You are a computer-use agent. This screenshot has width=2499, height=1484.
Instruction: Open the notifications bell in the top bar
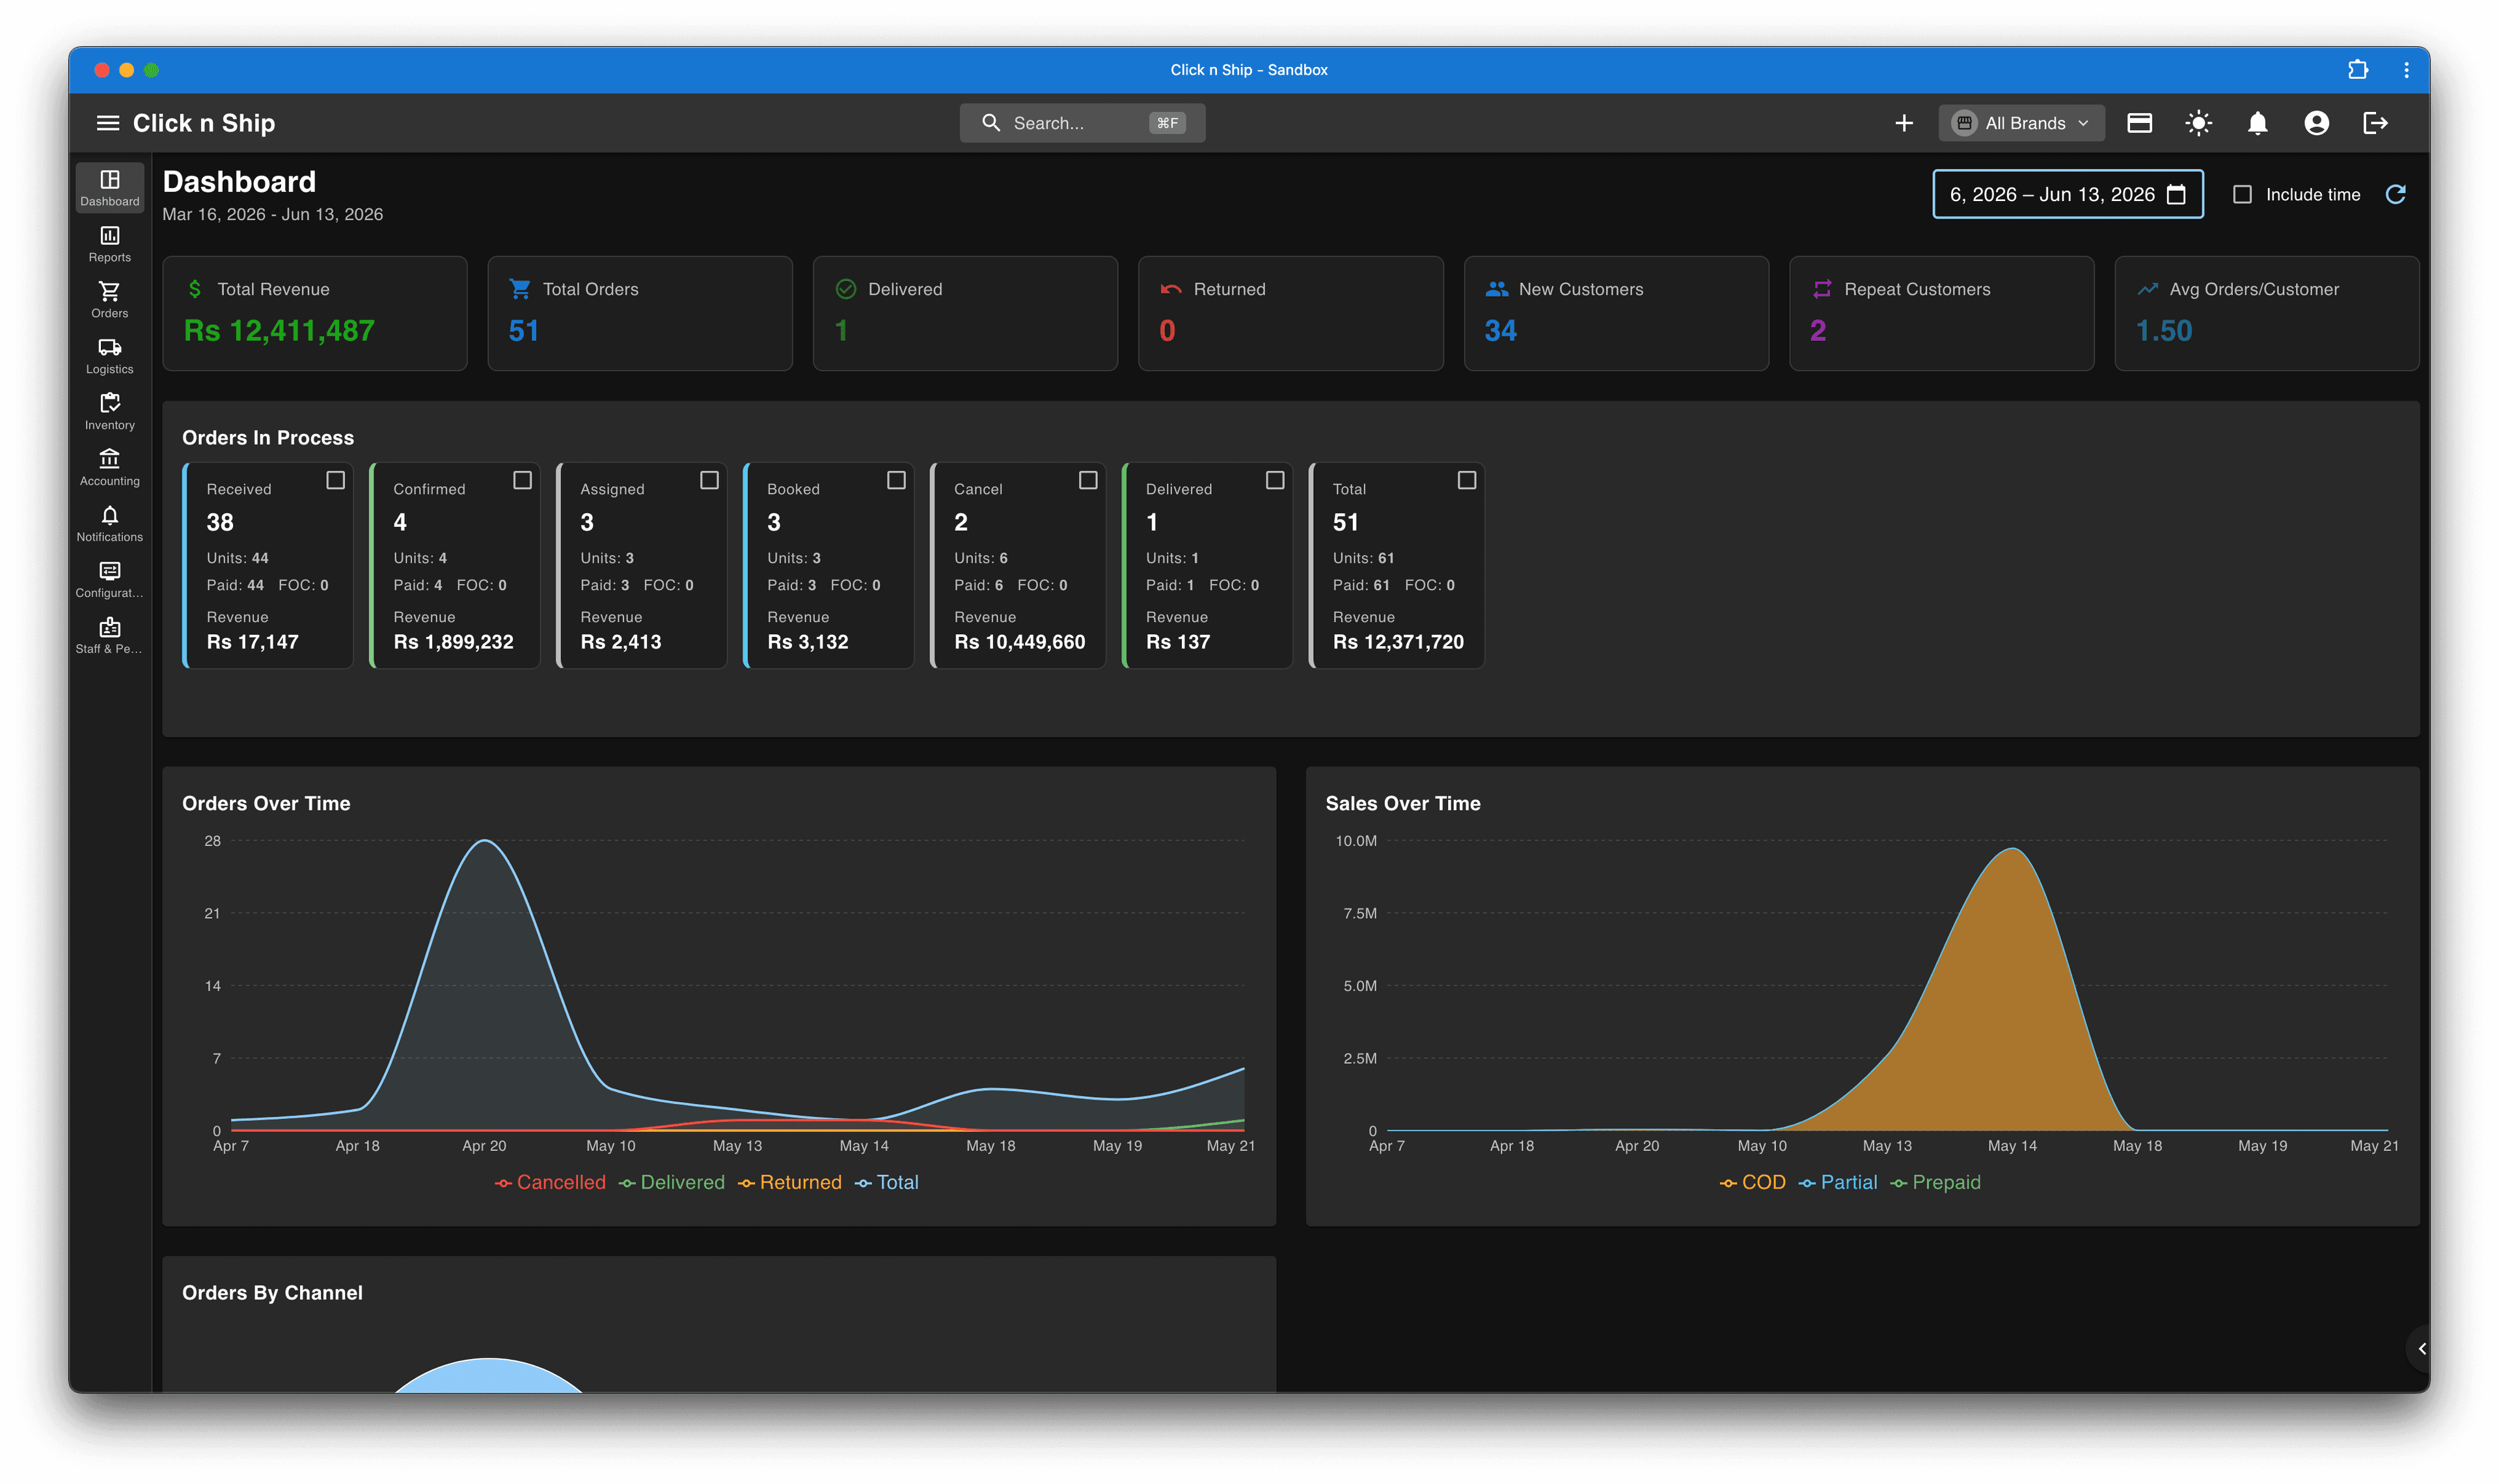point(2257,123)
